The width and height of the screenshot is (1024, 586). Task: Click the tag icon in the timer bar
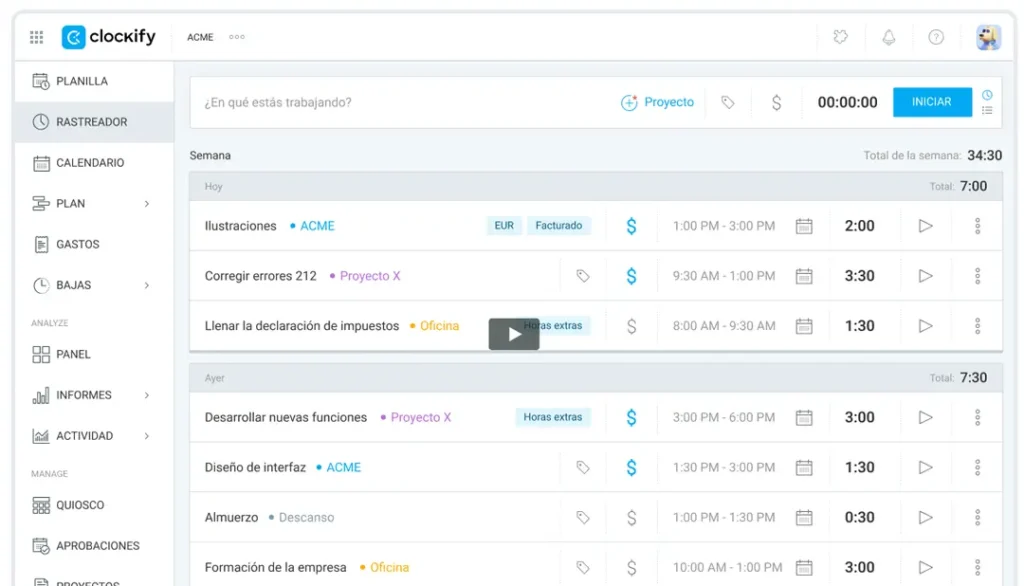[728, 102]
